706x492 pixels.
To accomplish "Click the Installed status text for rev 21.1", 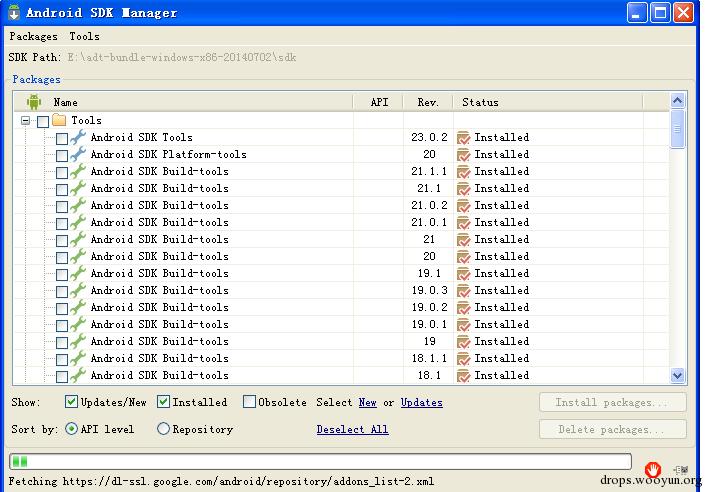I will coord(502,189).
